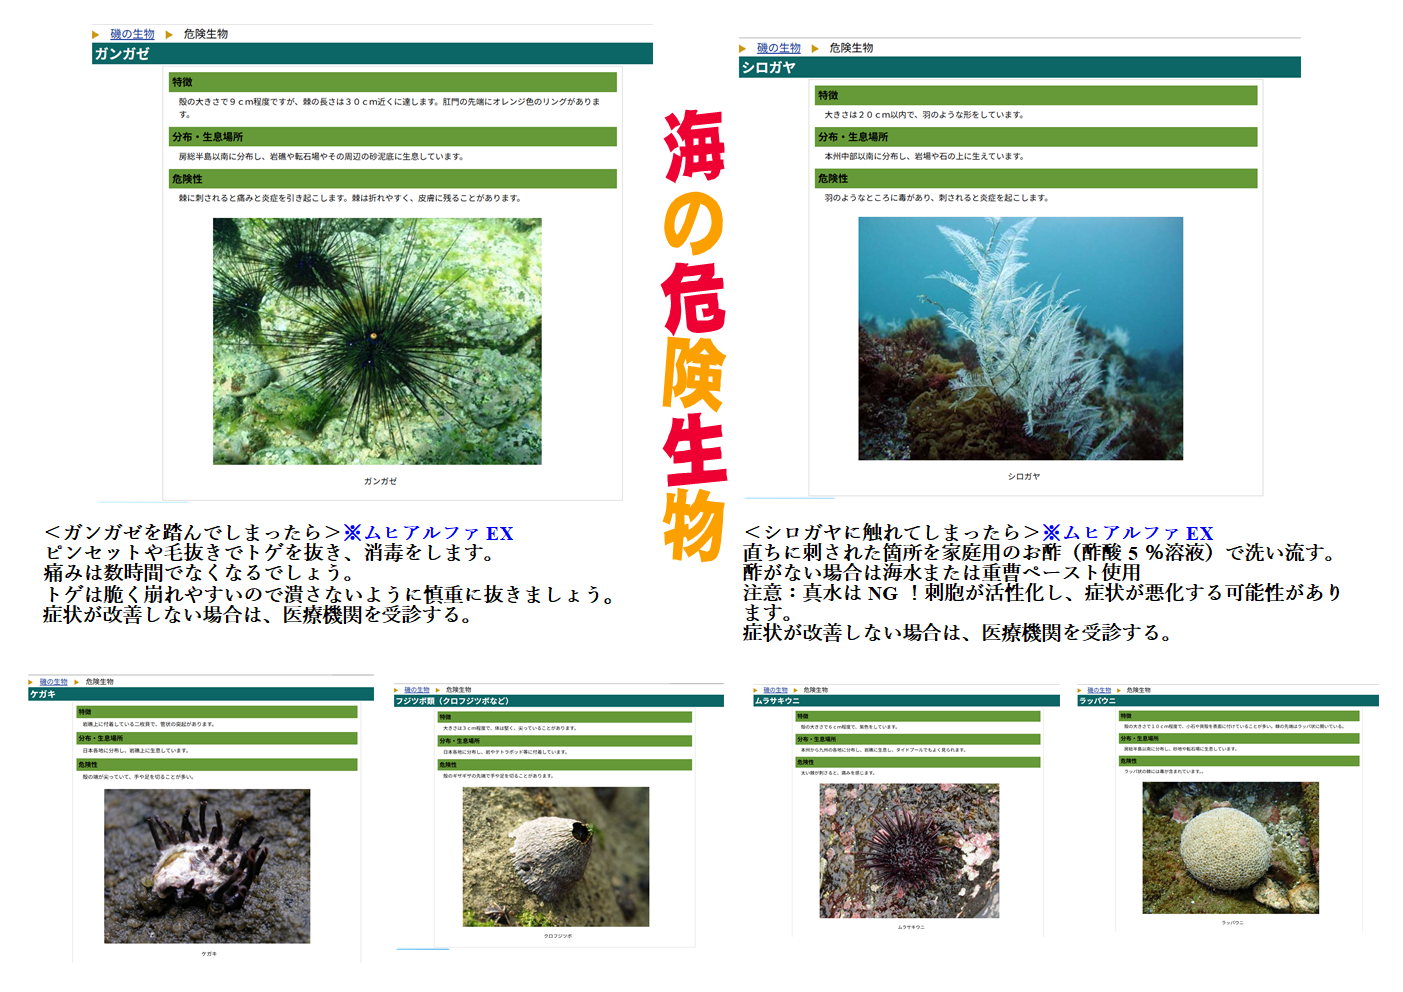Click the フジツボ類 teal title bar
The image size is (1403, 992).
[x=558, y=701]
